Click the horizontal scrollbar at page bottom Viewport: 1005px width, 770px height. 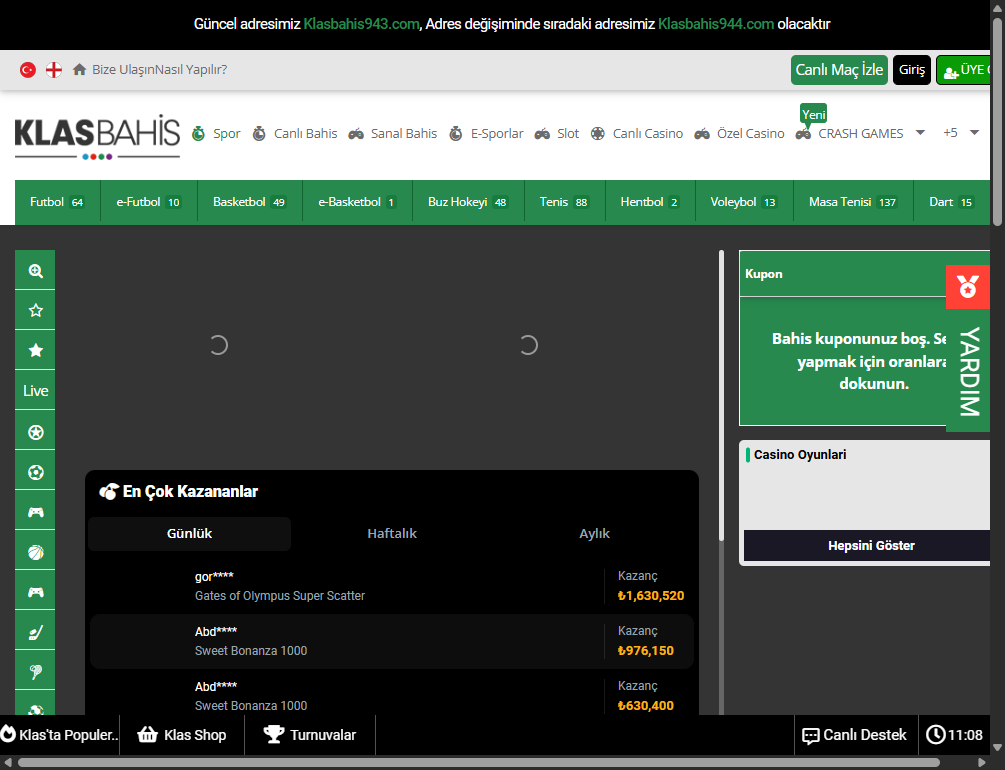480,762
